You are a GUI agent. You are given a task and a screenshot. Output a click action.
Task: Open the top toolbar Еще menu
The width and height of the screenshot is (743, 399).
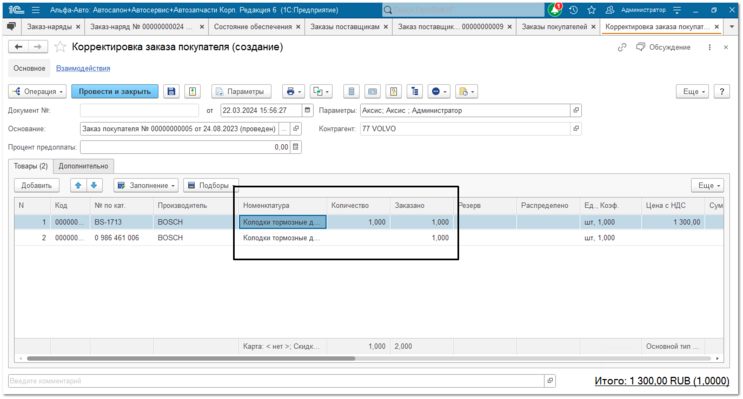[692, 91]
